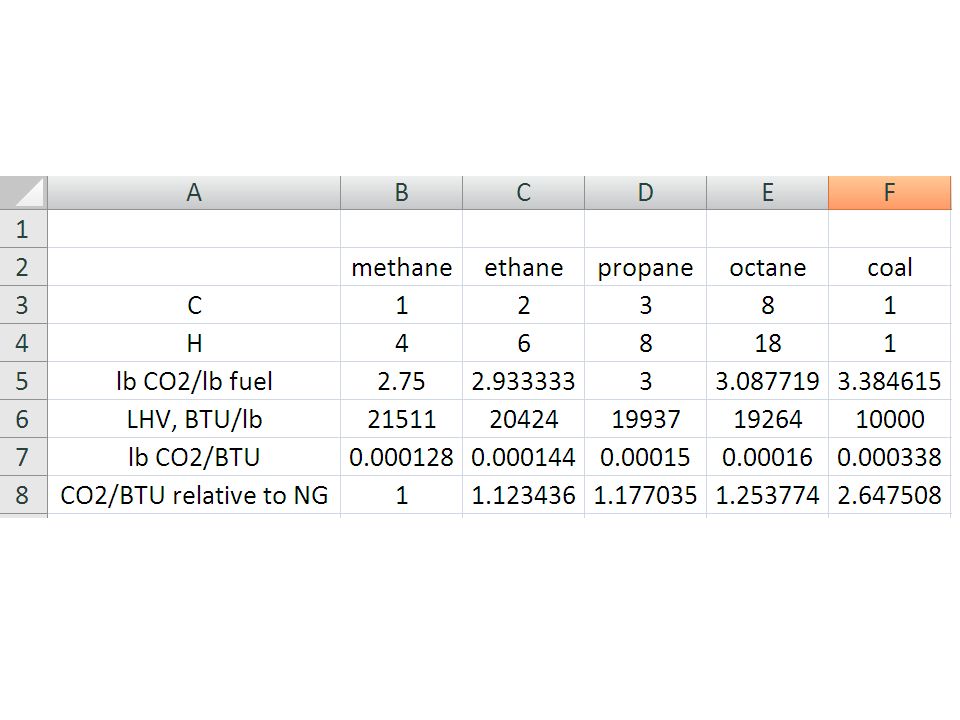
Task: Select the 'LHV, BTU/lb' label cell
Action: (194, 419)
